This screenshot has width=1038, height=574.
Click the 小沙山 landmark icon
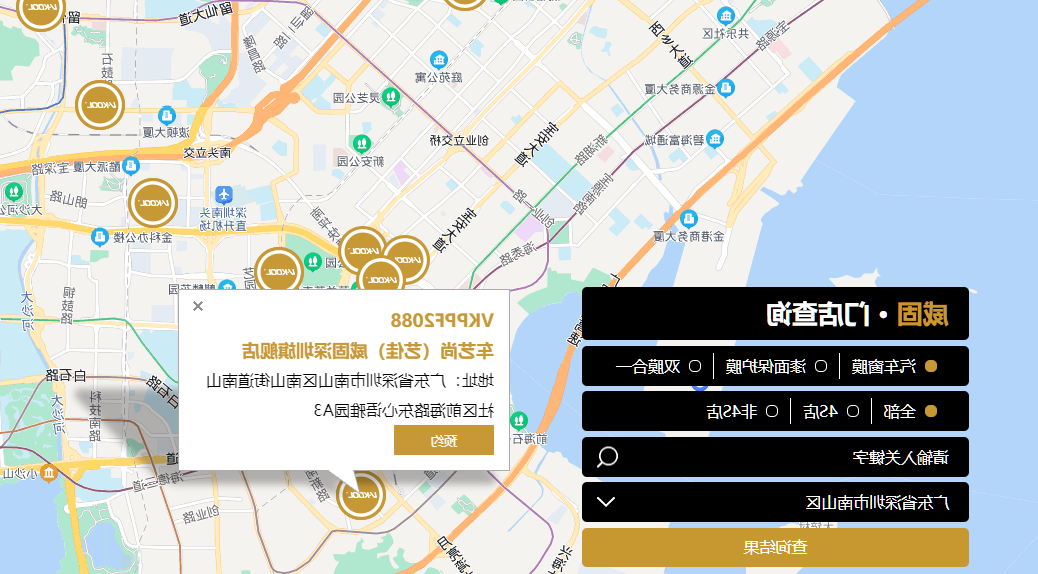49,473
